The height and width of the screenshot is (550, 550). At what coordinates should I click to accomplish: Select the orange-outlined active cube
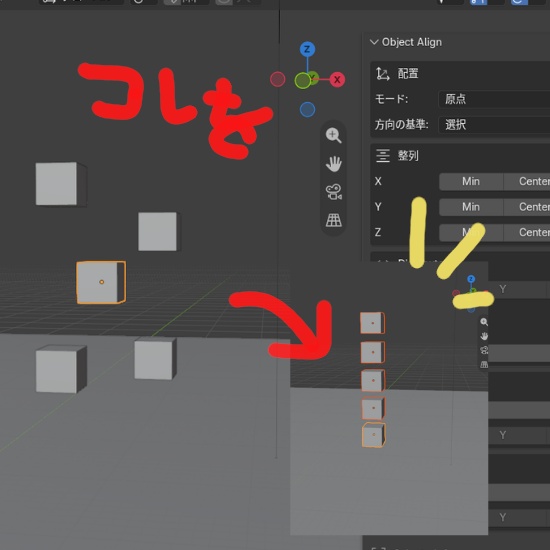101,282
